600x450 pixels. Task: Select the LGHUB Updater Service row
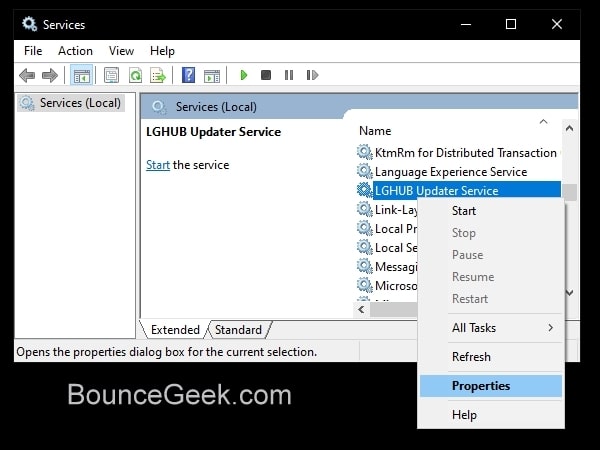pyautogui.click(x=467, y=191)
